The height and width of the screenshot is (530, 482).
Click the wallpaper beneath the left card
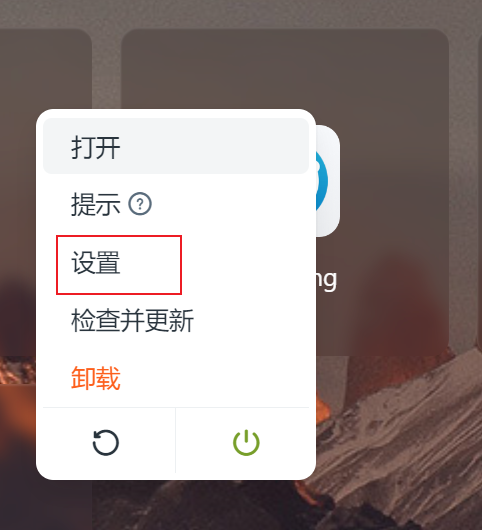(x=17, y=439)
